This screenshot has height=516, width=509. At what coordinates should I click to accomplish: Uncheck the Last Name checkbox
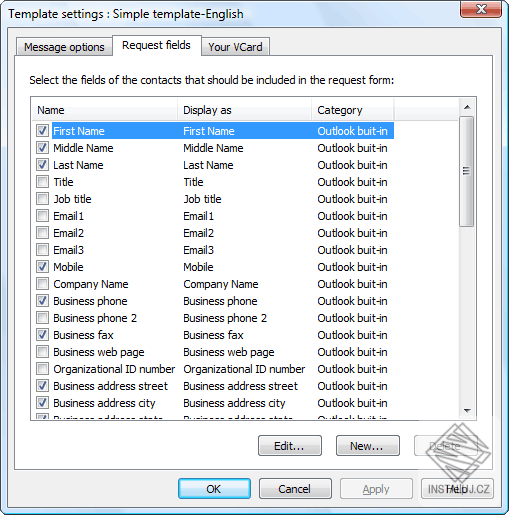(42, 165)
